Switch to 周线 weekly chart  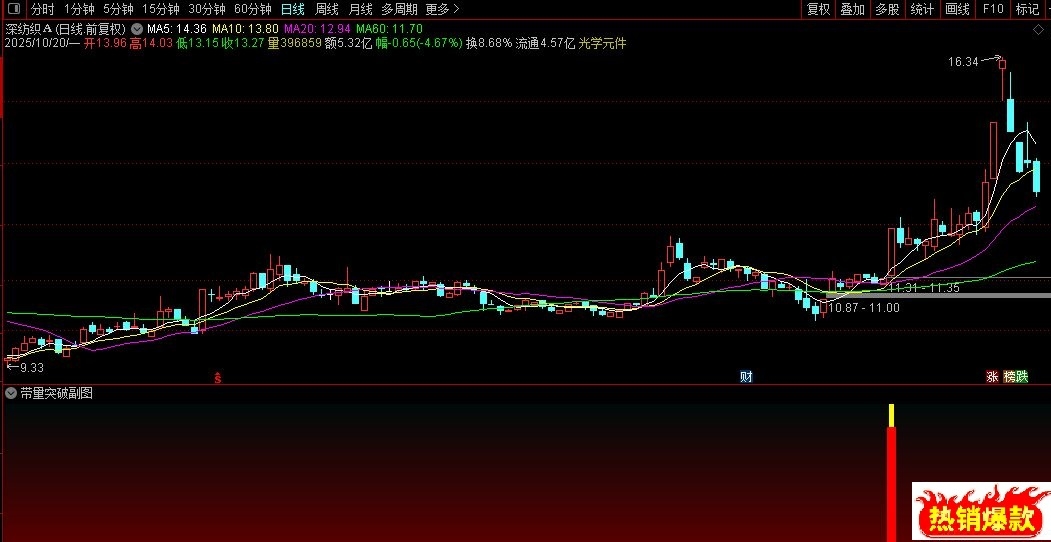tap(326, 9)
